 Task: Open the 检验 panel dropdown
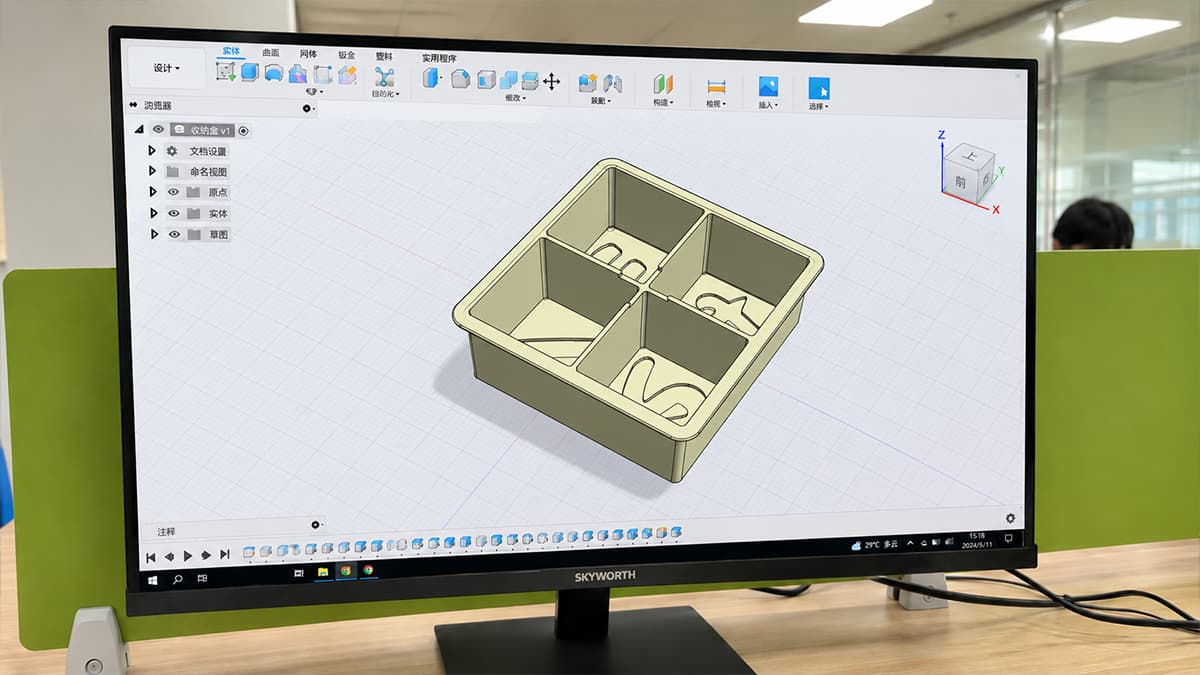click(x=716, y=103)
